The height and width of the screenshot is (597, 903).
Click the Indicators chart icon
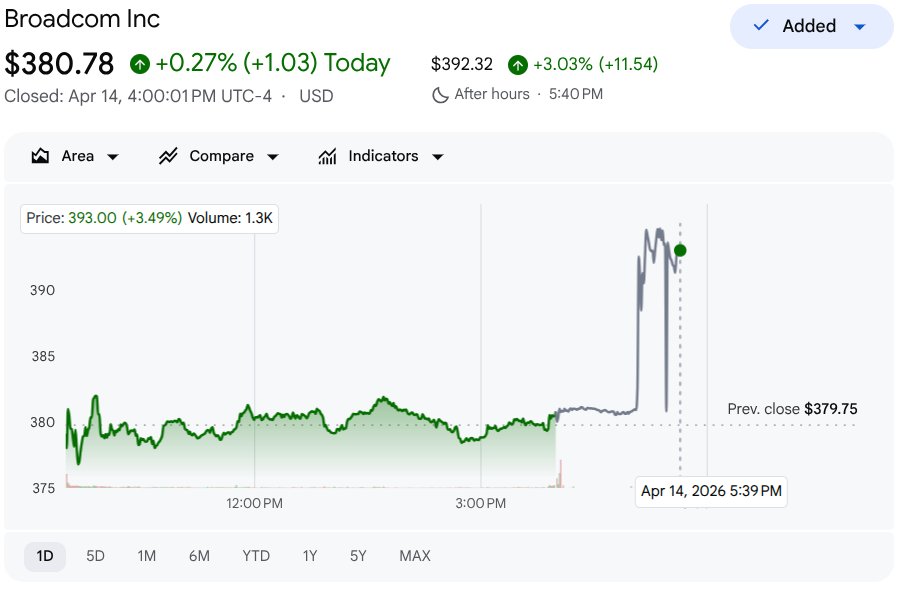coord(327,156)
